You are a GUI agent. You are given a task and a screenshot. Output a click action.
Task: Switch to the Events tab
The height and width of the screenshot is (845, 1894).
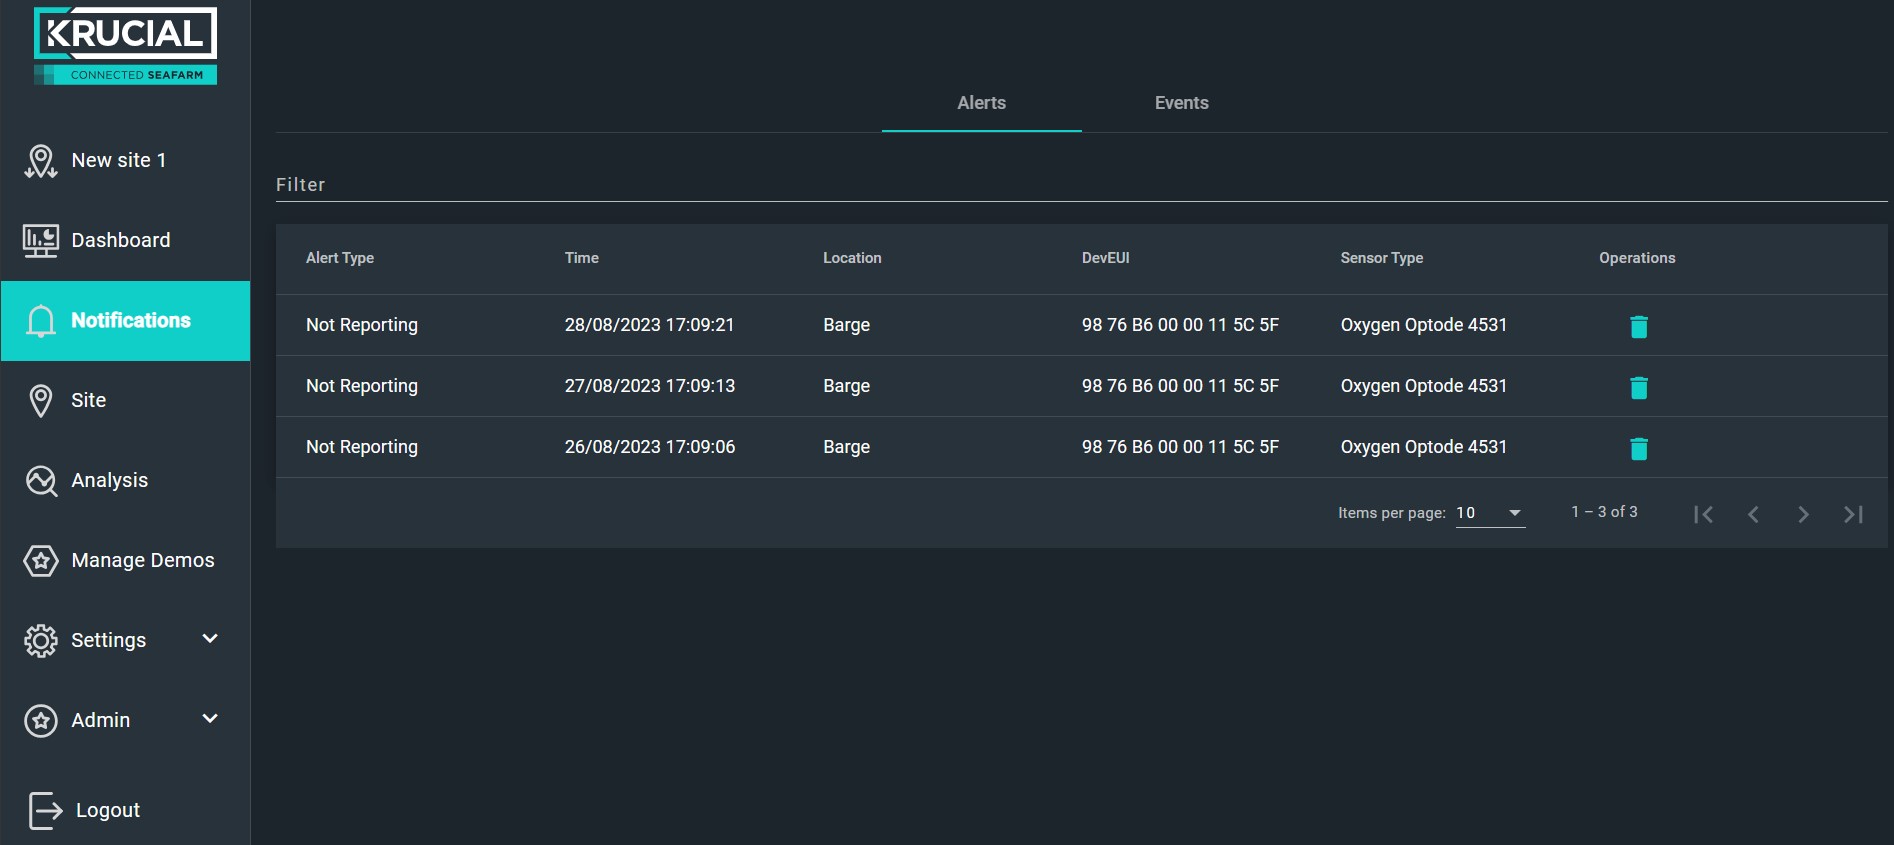pyautogui.click(x=1181, y=103)
